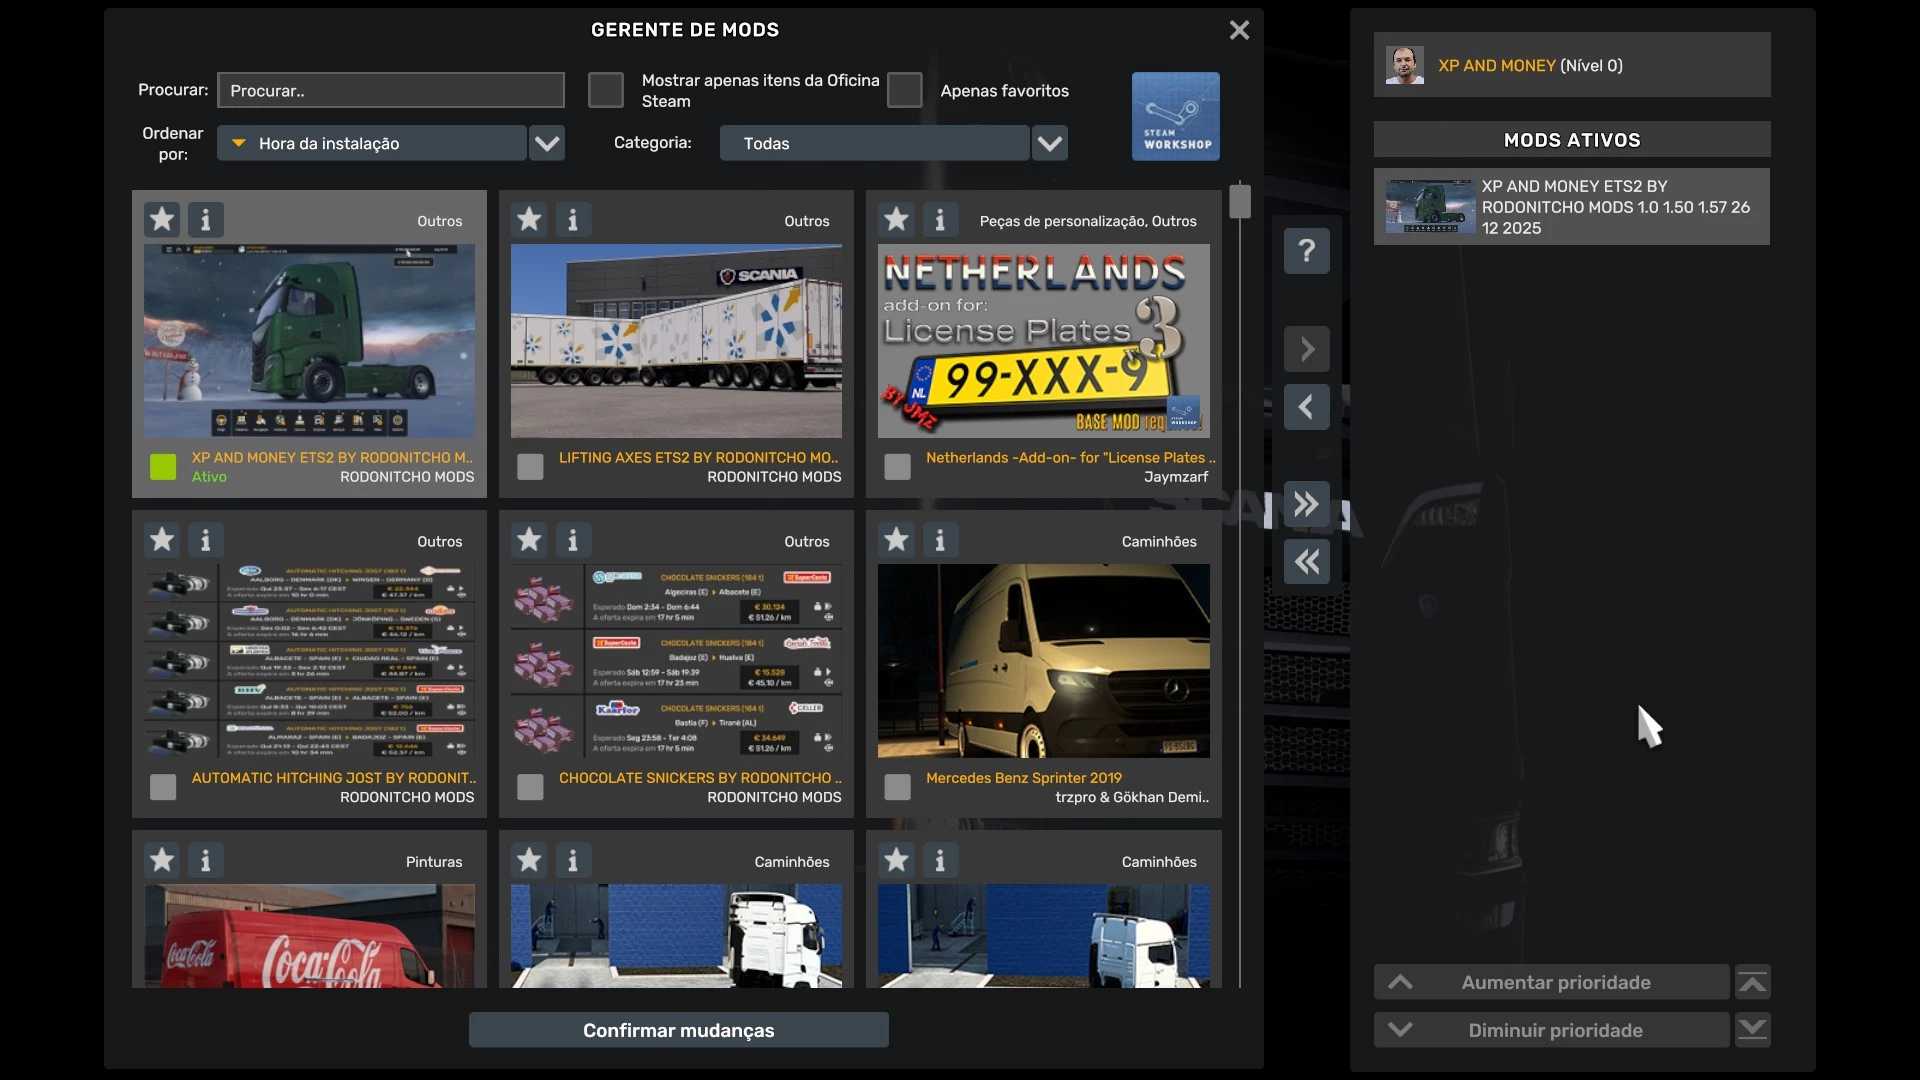Deactivate all mods with double left arrow
1920x1080 pixels.
(x=1306, y=562)
